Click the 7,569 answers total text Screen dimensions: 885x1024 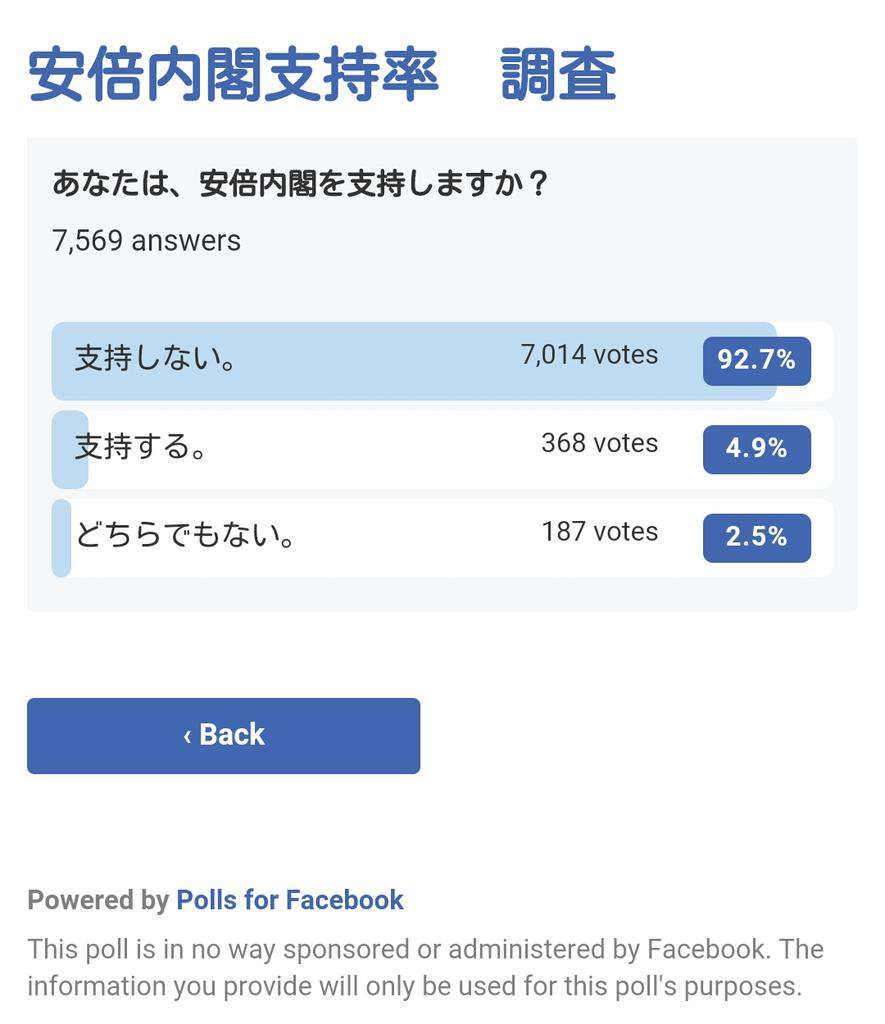coord(146,240)
